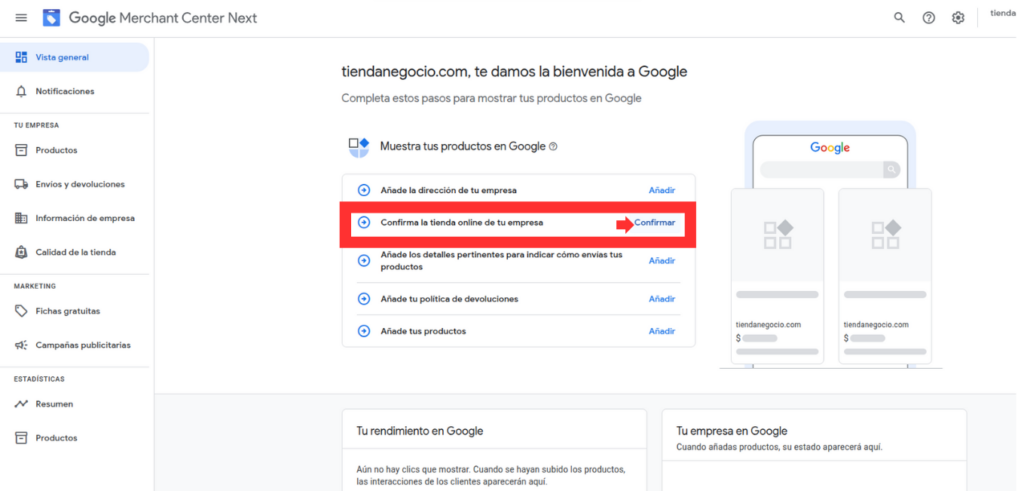This screenshot has height=491, width=1024.
Task: Click info icon next to Muestra tus productos
Action: tap(553, 147)
